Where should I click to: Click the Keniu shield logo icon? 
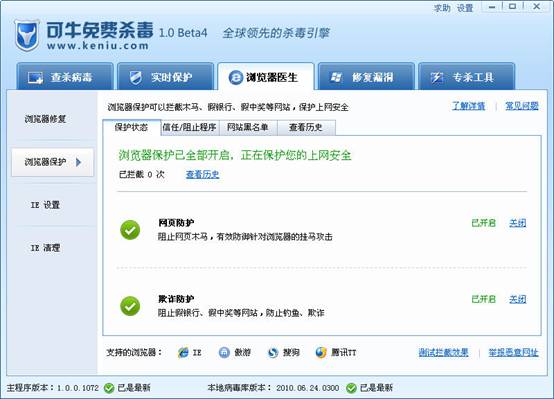pyautogui.click(x=27, y=35)
